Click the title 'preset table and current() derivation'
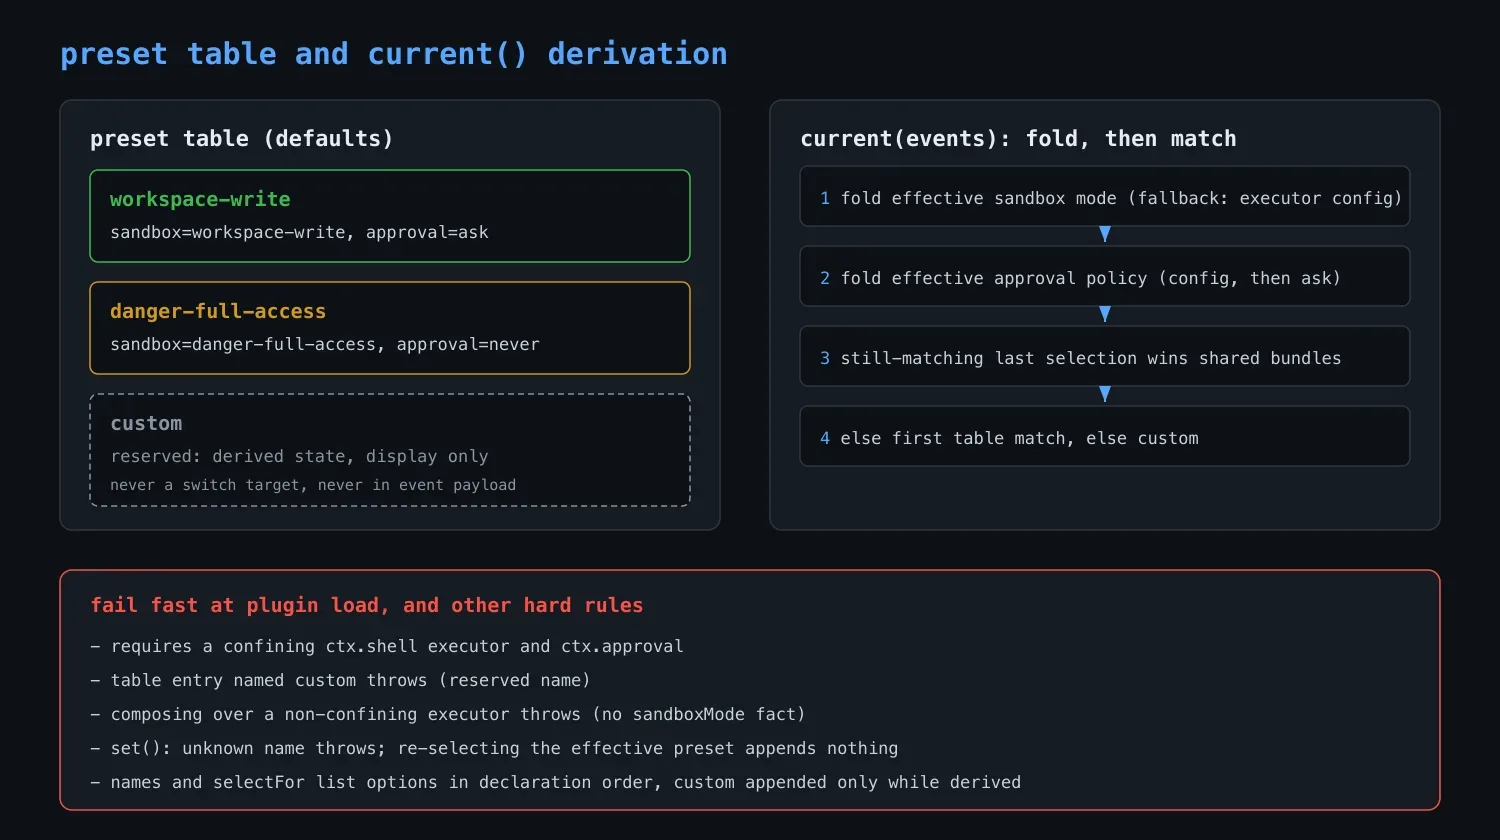 394,54
